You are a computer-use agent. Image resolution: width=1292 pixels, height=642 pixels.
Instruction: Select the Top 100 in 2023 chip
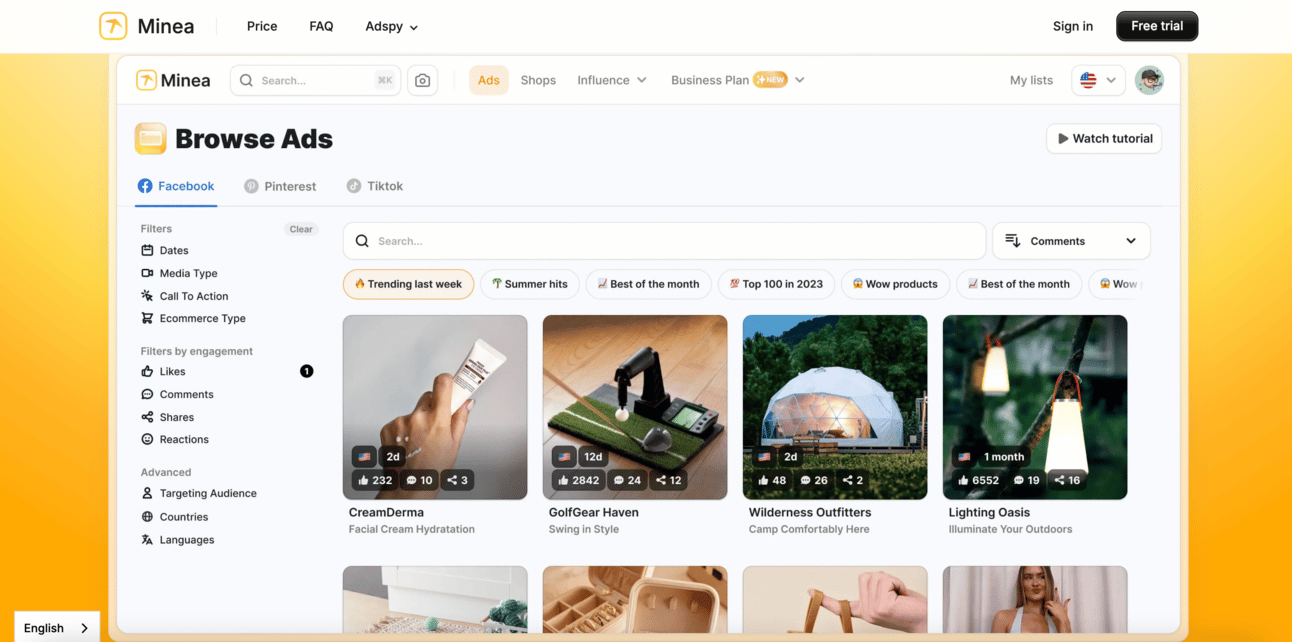(776, 284)
